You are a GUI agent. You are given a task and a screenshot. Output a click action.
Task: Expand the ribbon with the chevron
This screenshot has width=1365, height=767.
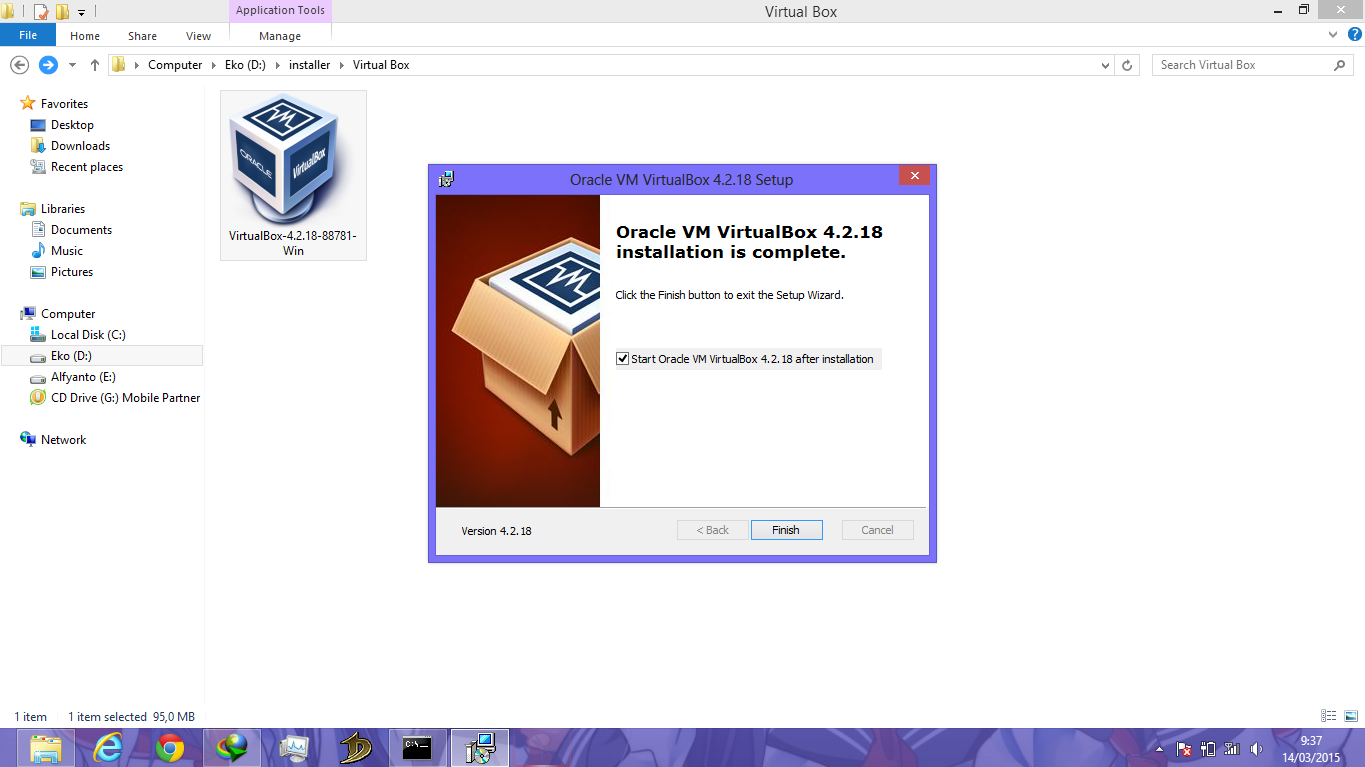tap(1332, 34)
